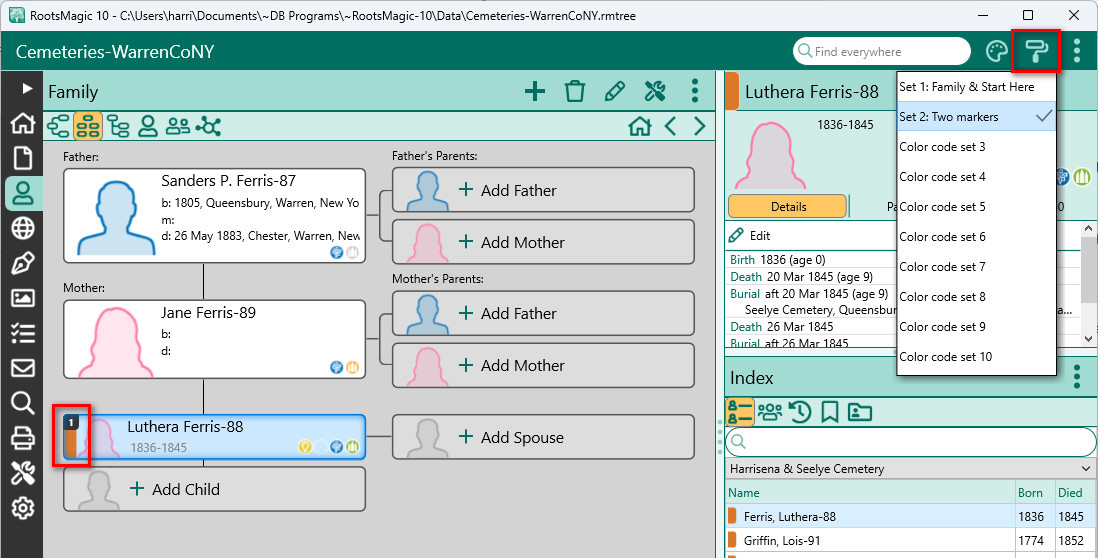Screen dimensions: 1098x558
Task: Show Groups view in Index panel
Action: 770,412
